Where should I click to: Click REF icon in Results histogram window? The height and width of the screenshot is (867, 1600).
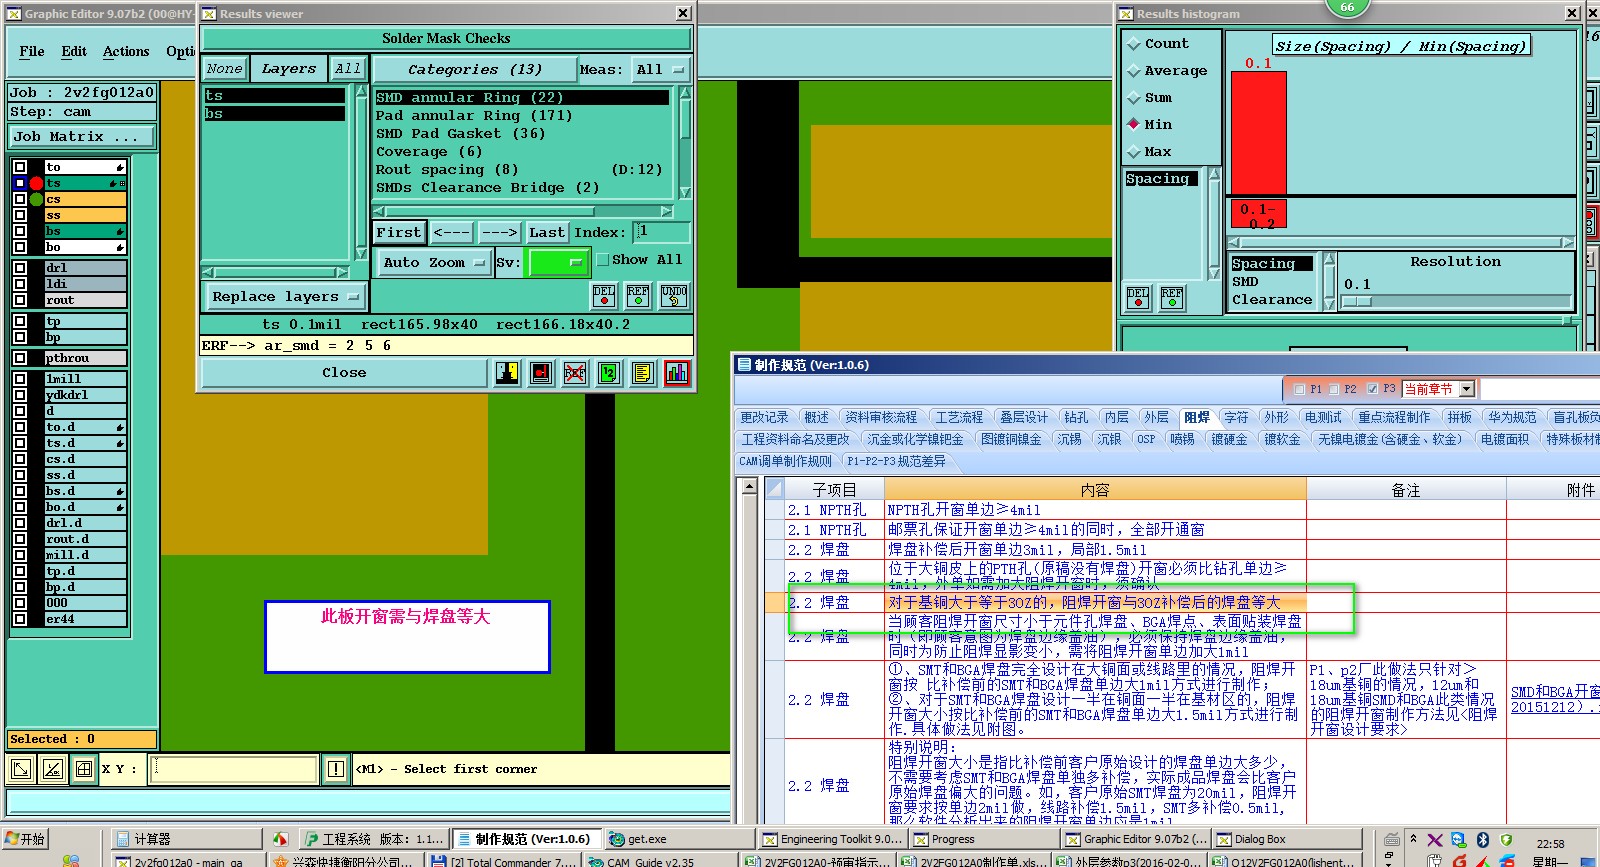1172,298
